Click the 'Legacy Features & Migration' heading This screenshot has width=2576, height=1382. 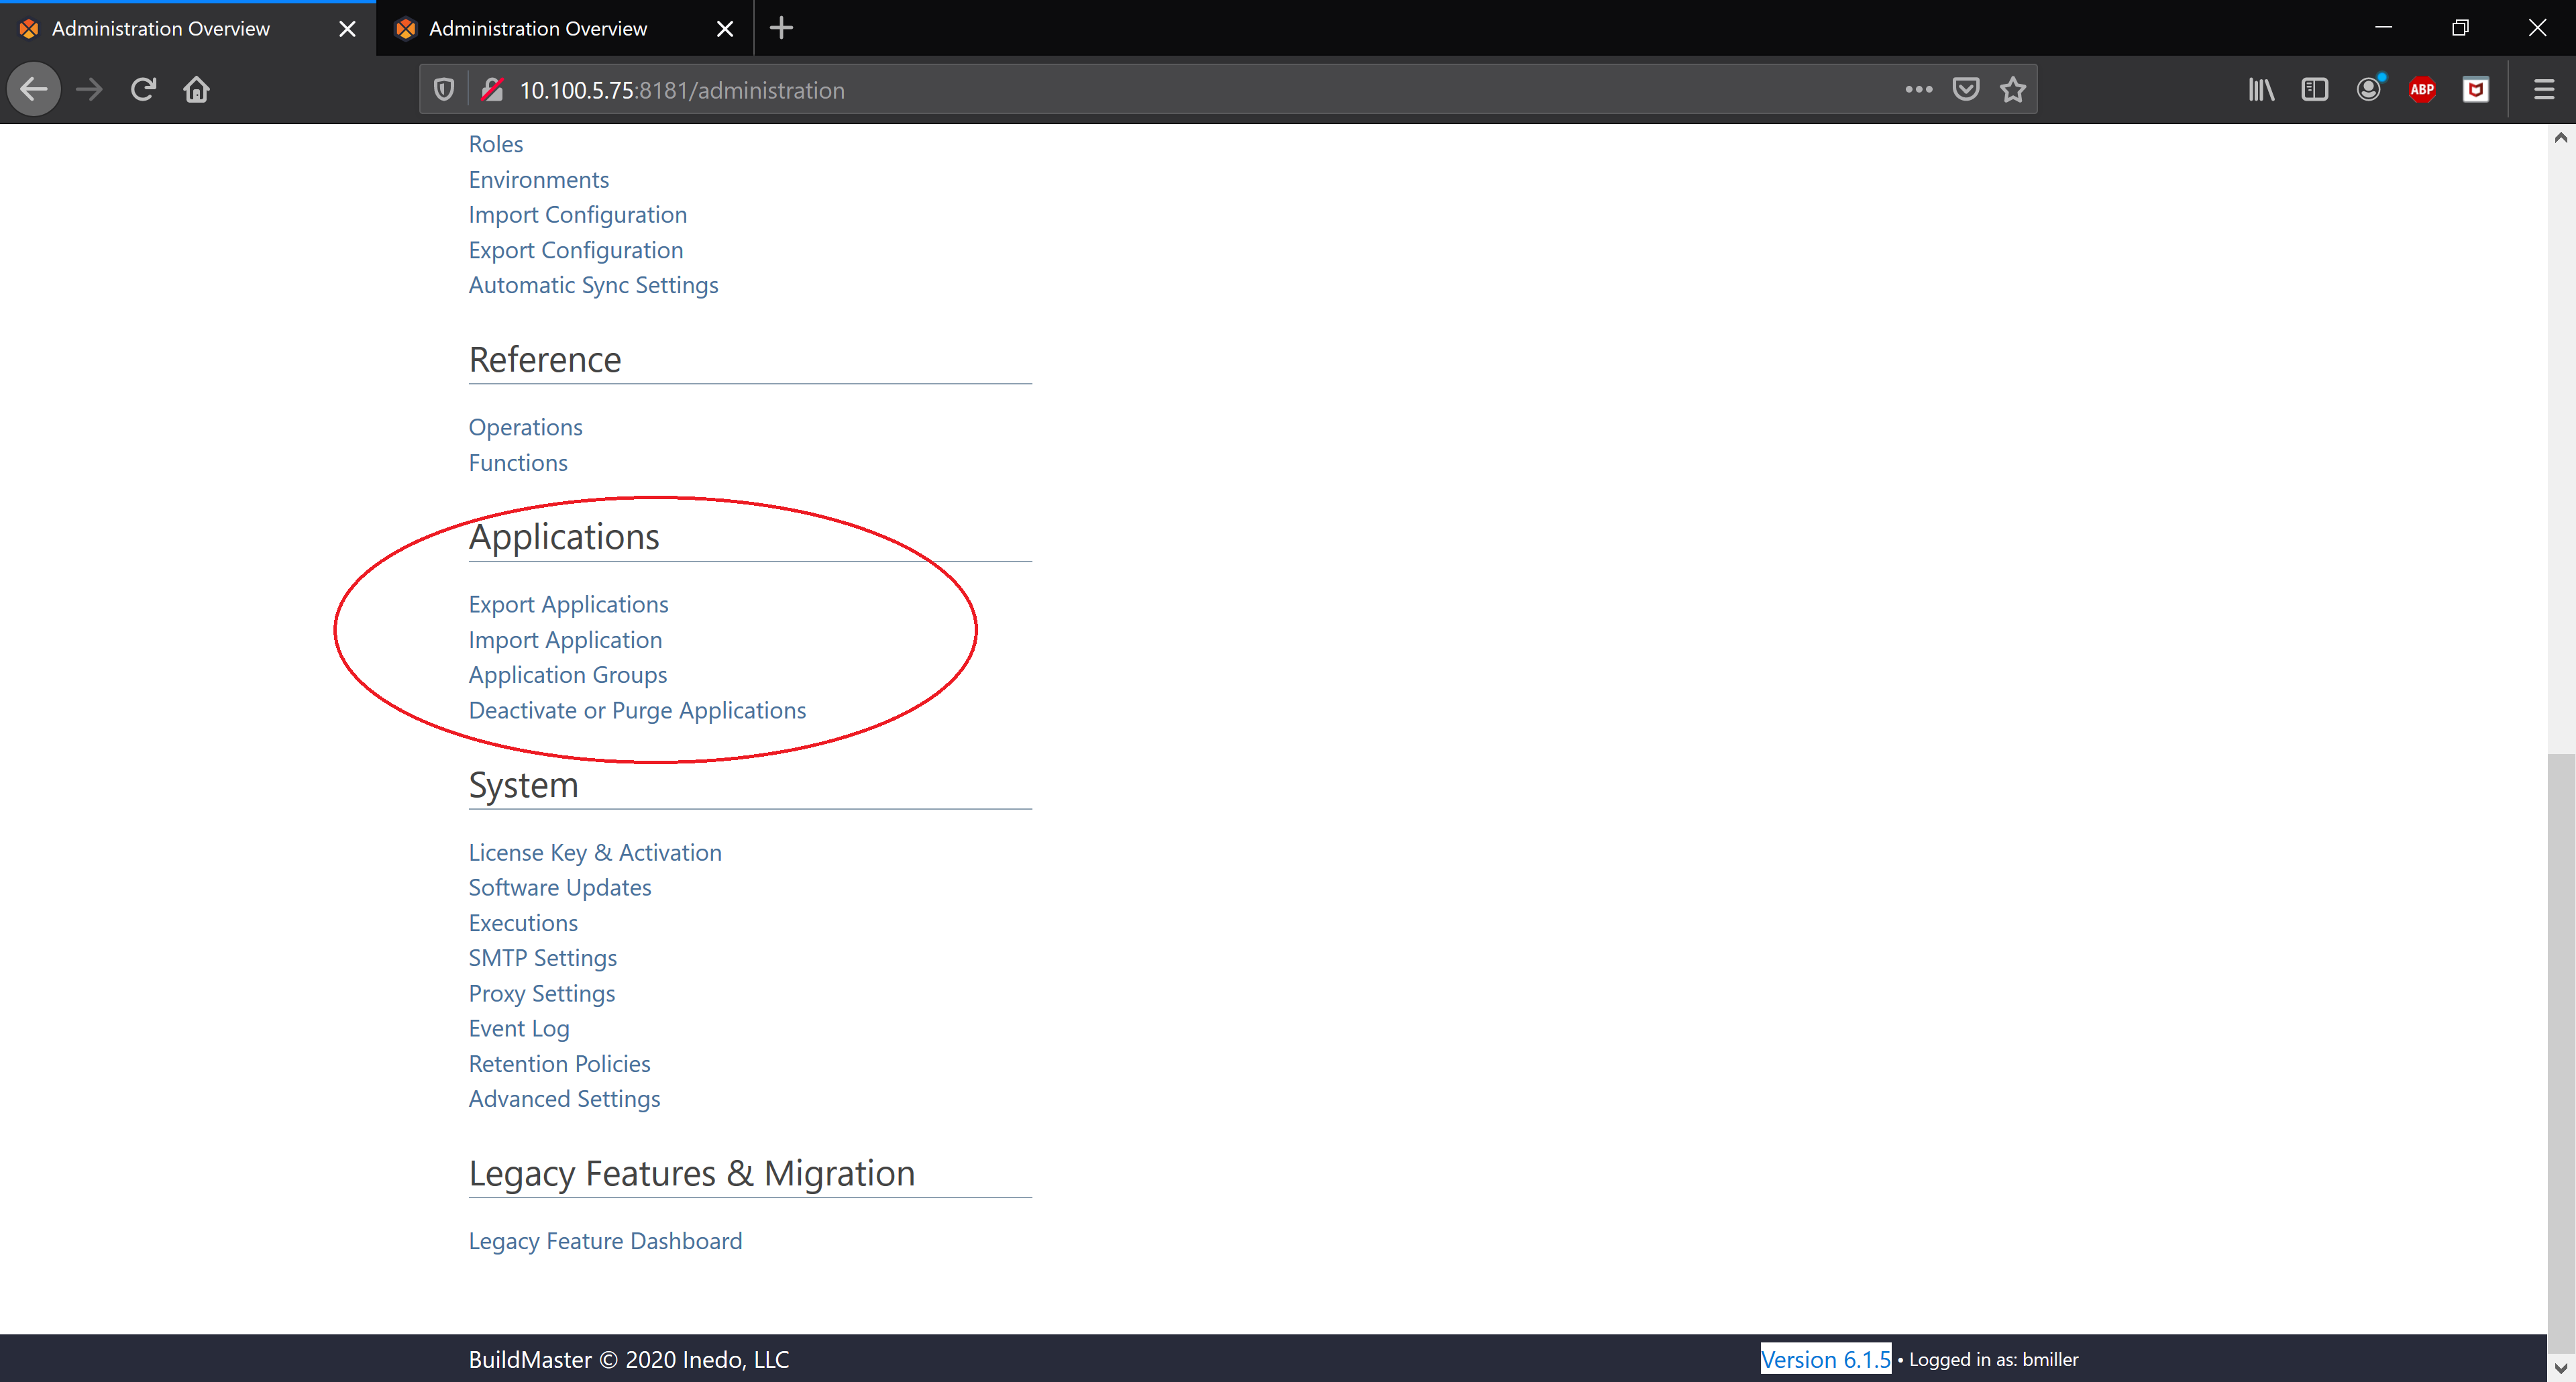pos(691,1173)
